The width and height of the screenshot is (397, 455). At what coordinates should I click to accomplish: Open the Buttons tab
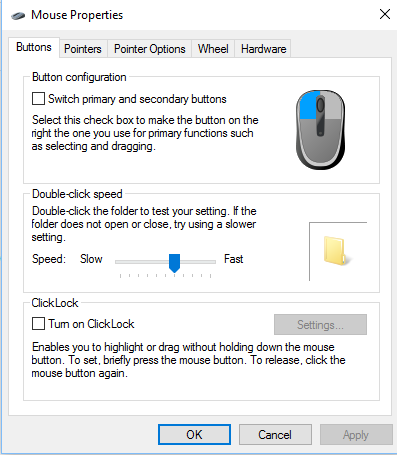34,47
